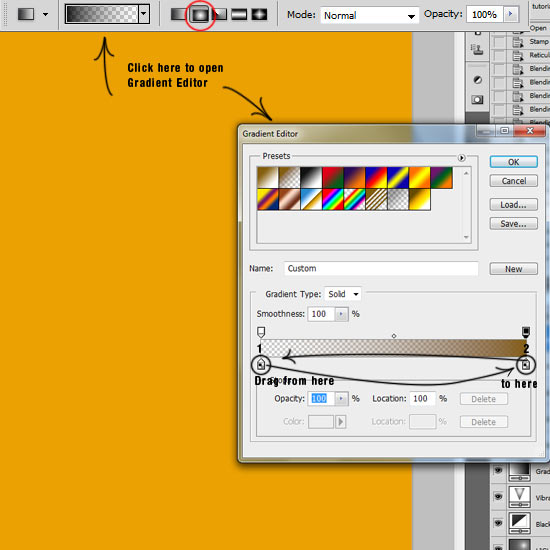The image size is (550, 550).
Task: Select the left opacity stop above gradient bar
Action: [261, 332]
